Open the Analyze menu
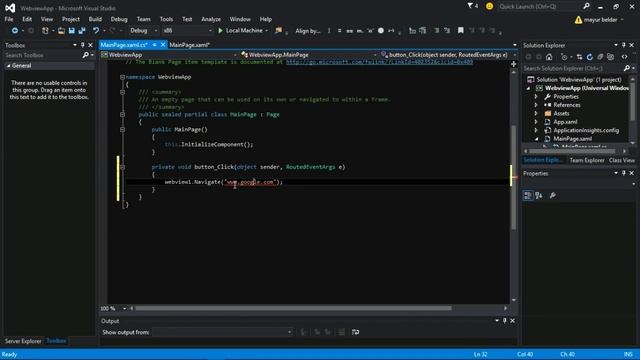 click(211, 19)
